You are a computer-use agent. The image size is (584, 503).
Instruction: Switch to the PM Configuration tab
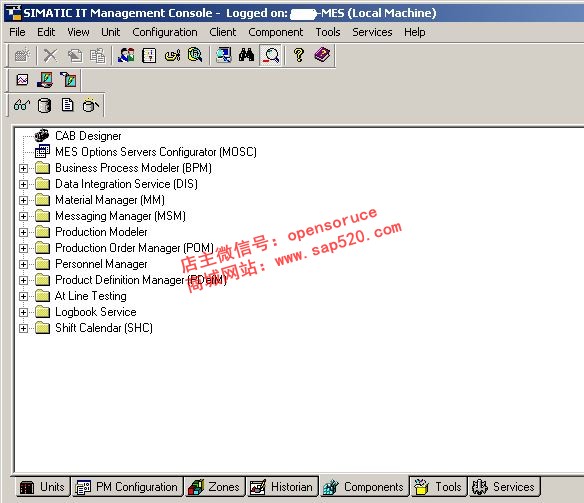[127, 487]
